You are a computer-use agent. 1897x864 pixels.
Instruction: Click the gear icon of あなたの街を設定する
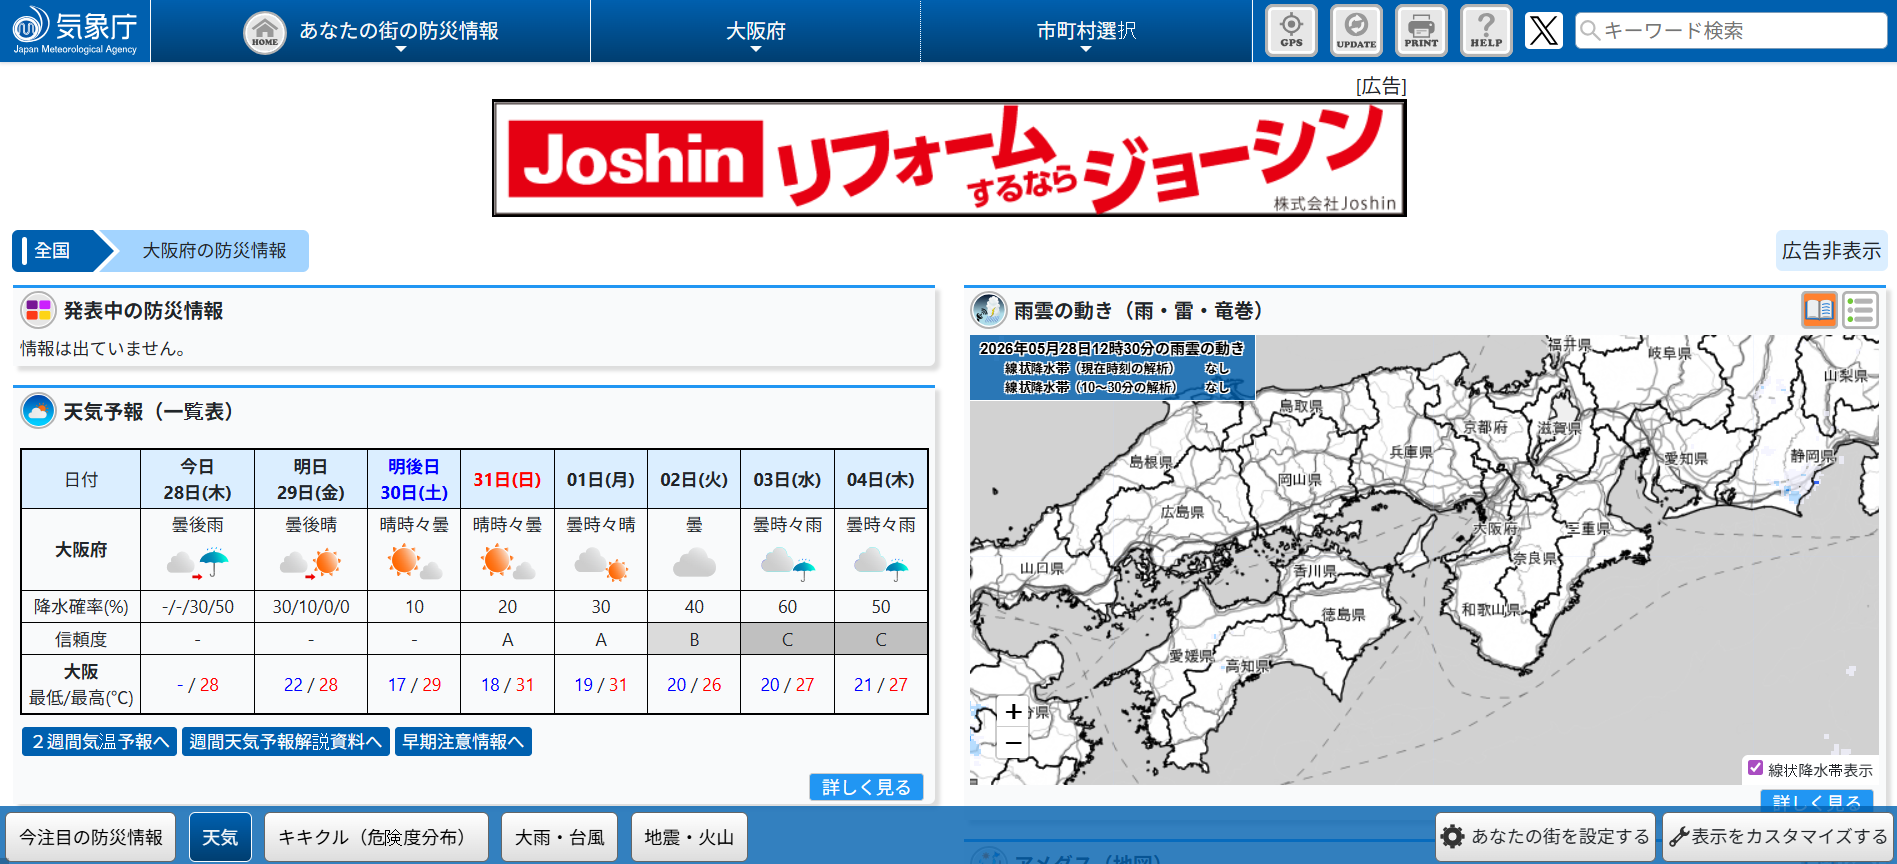tap(1453, 836)
